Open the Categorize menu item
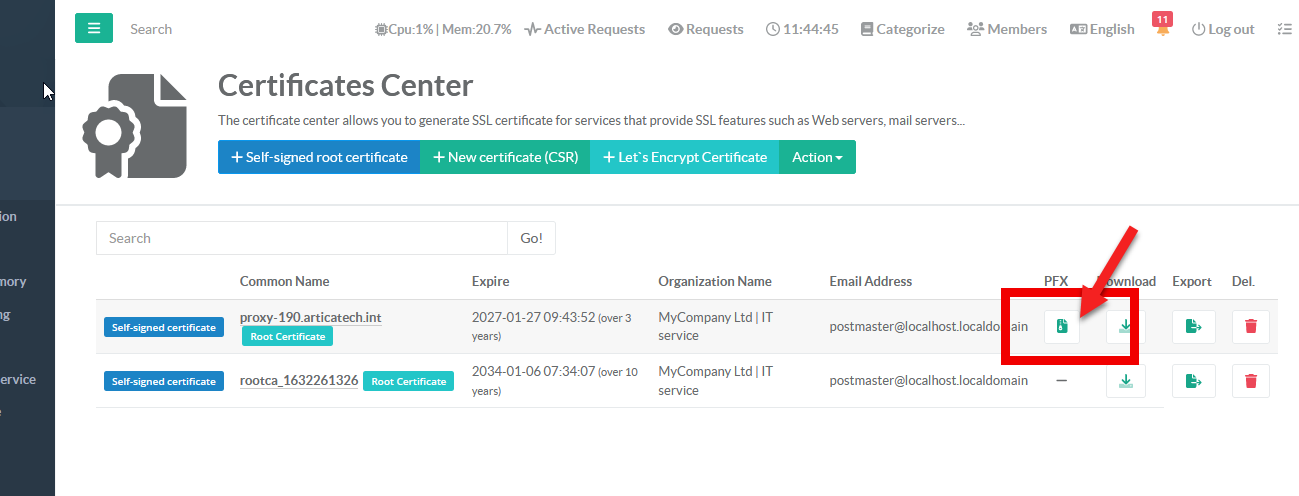This screenshot has height=496, width=1299. [x=902, y=29]
